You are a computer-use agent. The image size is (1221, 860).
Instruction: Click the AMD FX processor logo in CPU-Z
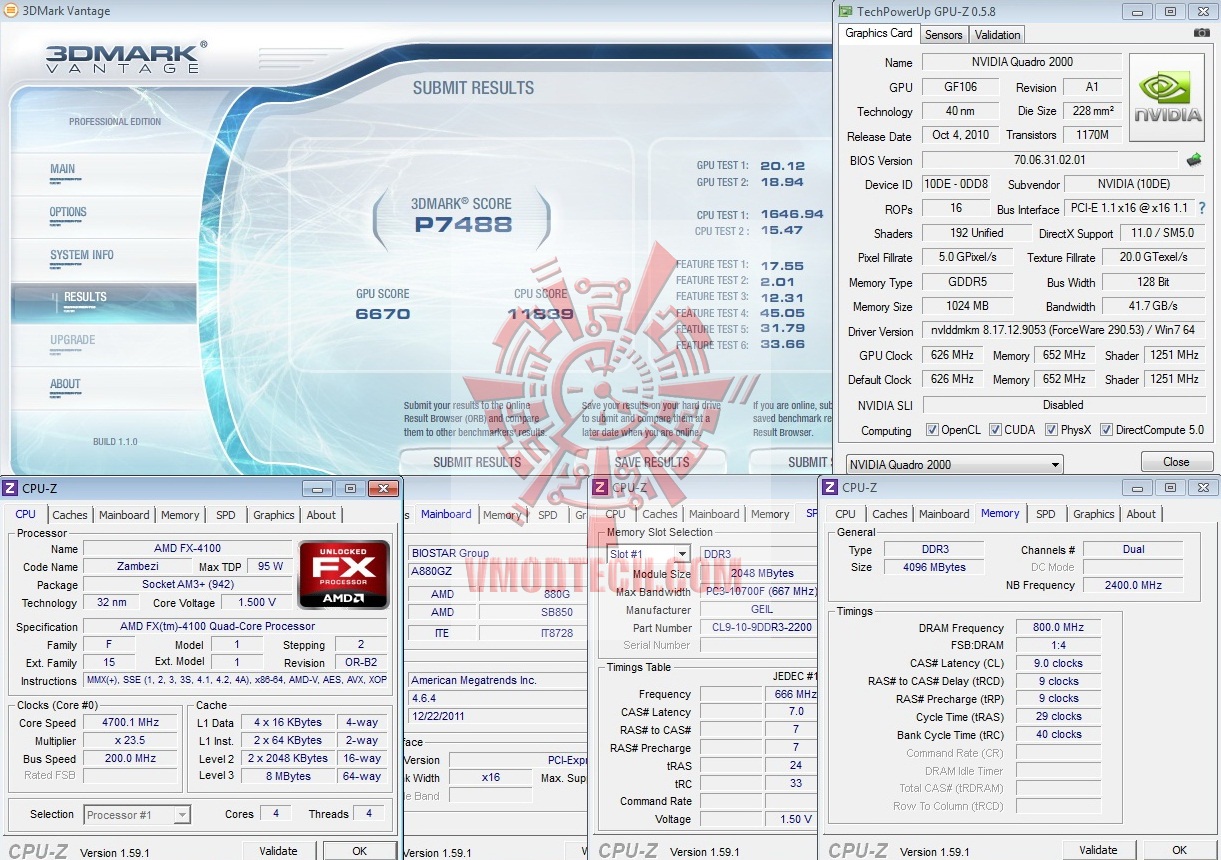344,575
